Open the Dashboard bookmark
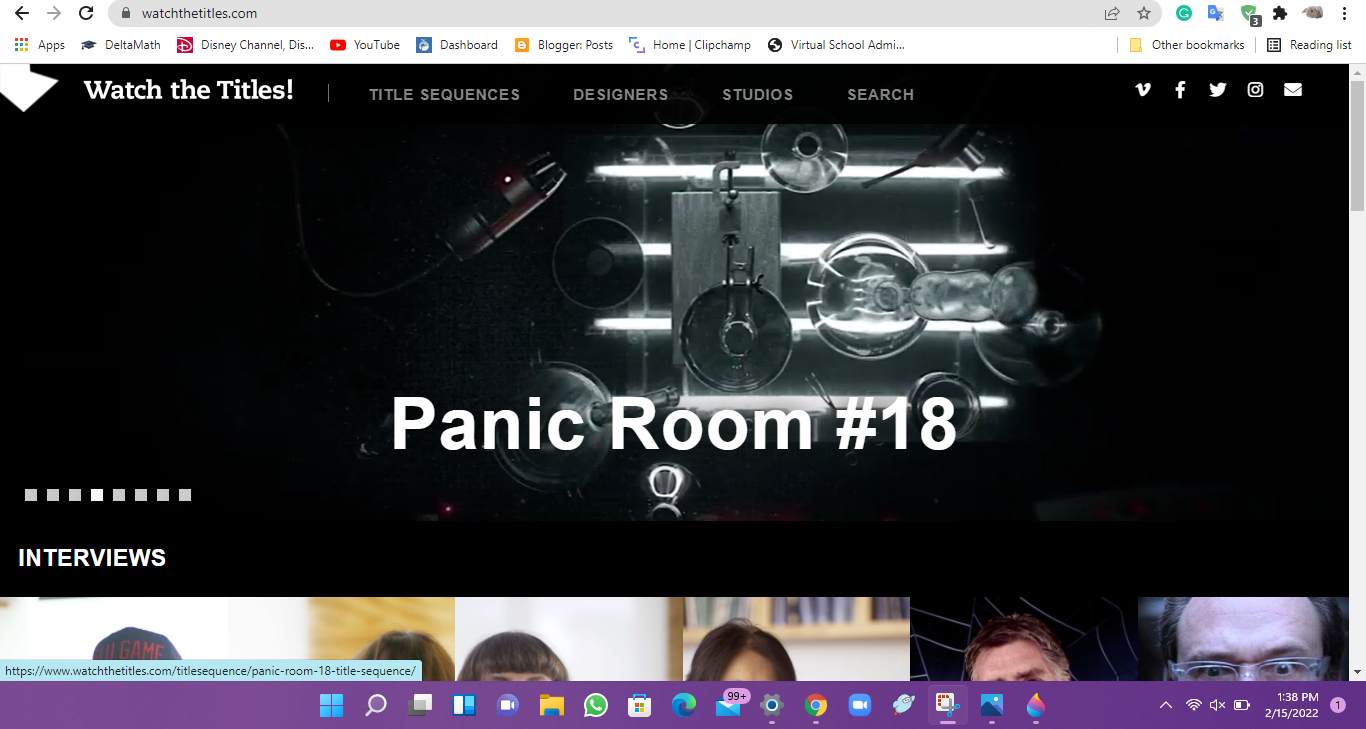Image resolution: width=1366 pixels, height=729 pixels. (457, 45)
